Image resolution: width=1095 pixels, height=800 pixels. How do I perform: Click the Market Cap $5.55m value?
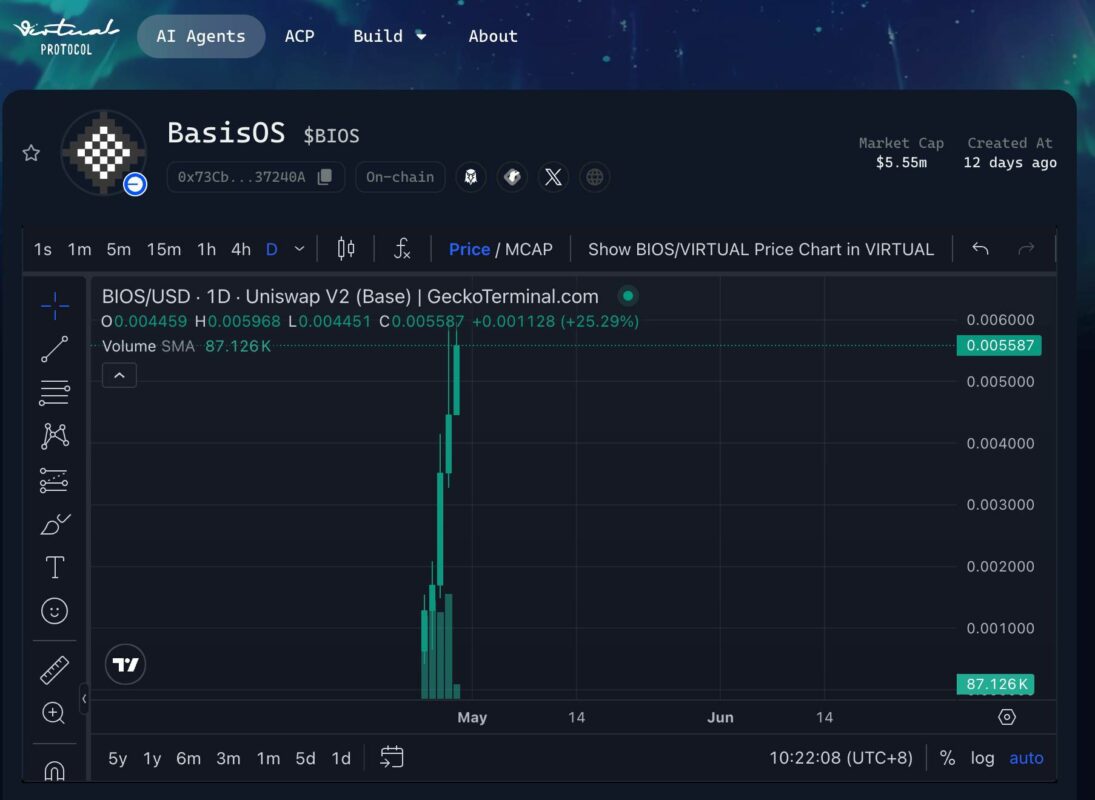pyautogui.click(x=901, y=163)
